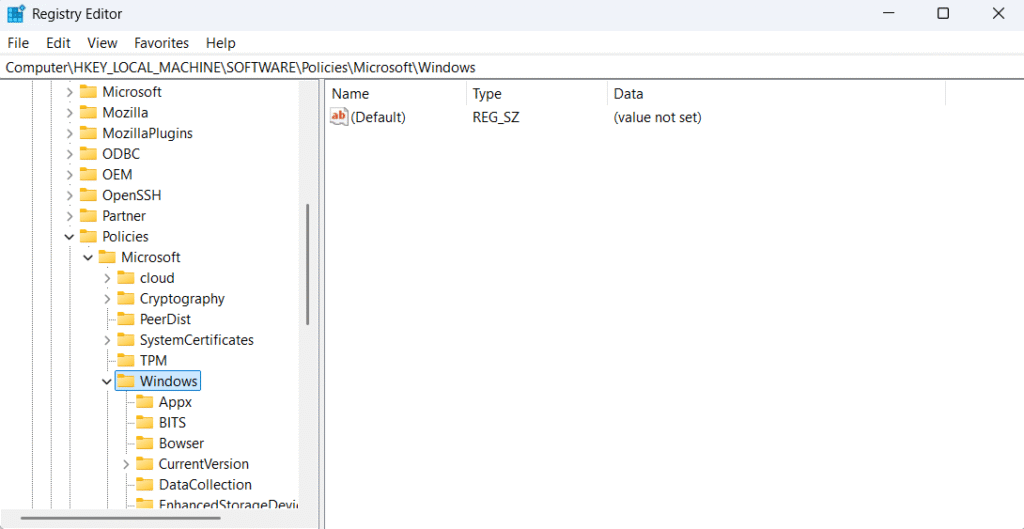Collapse the Policies key
Image resolution: width=1024 pixels, height=529 pixels.
[69, 237]
